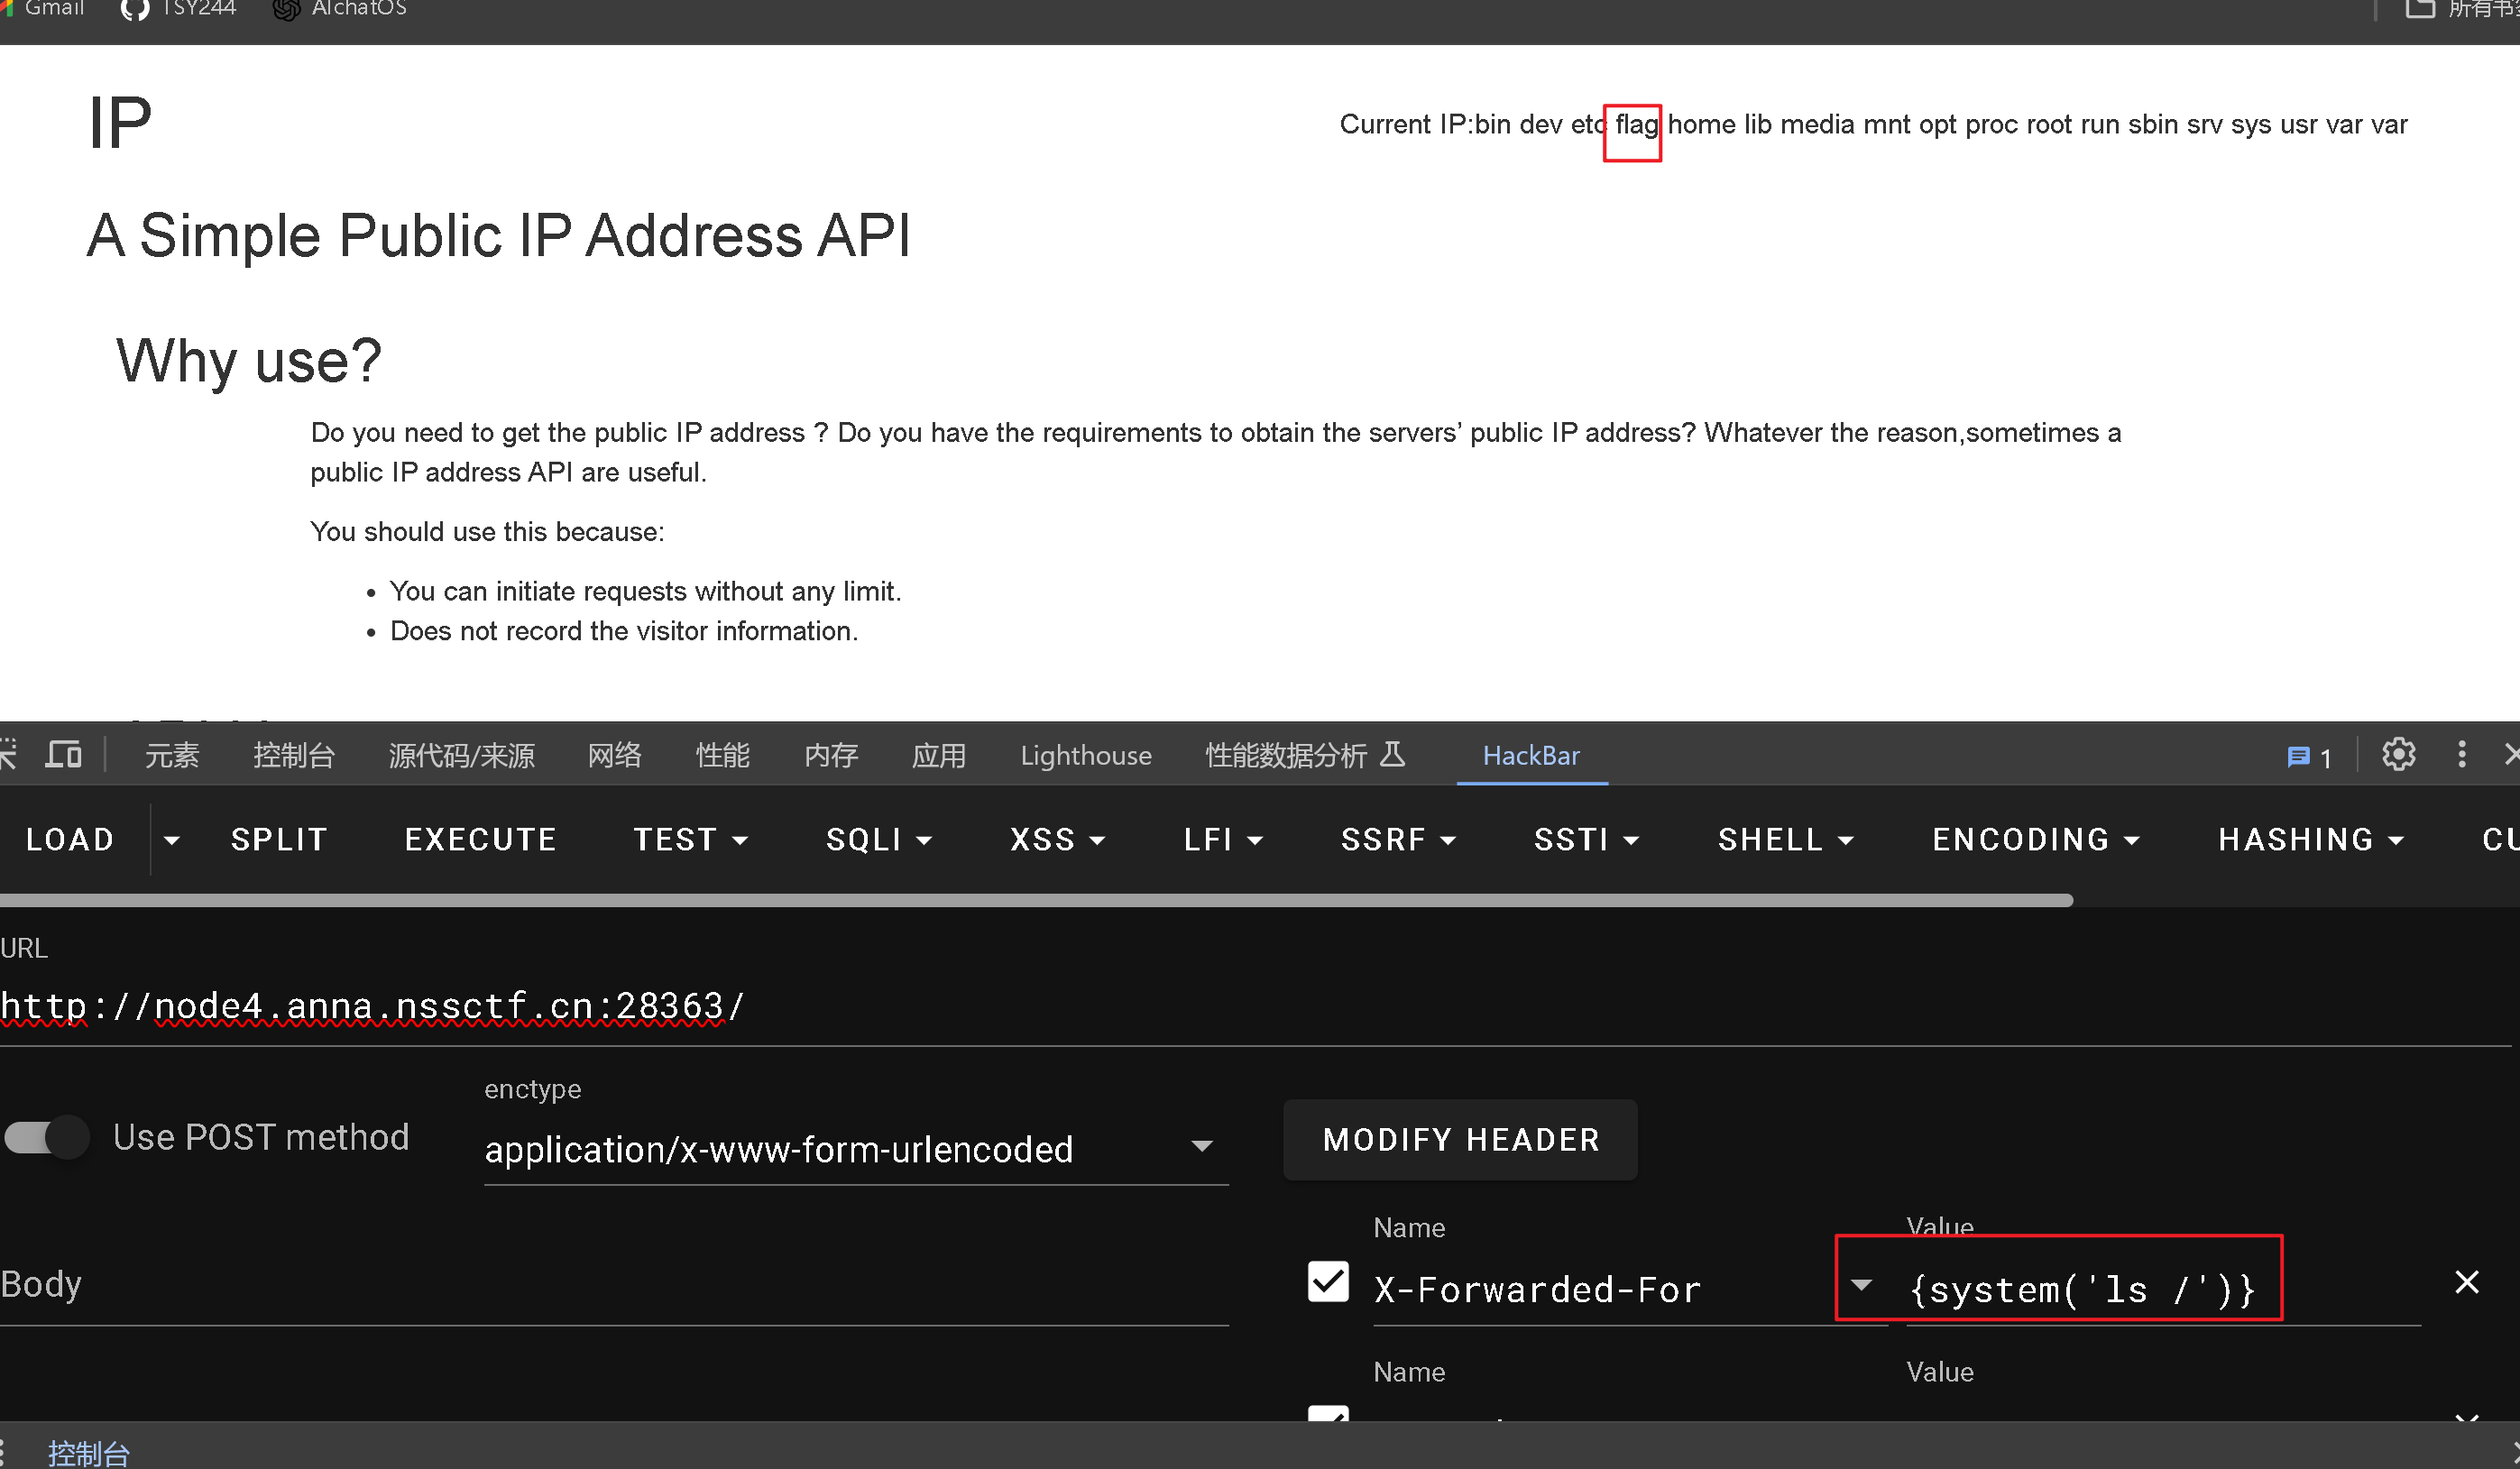
Task: Switch to the HackBar tab
Action: click(x=1530, y=755)
